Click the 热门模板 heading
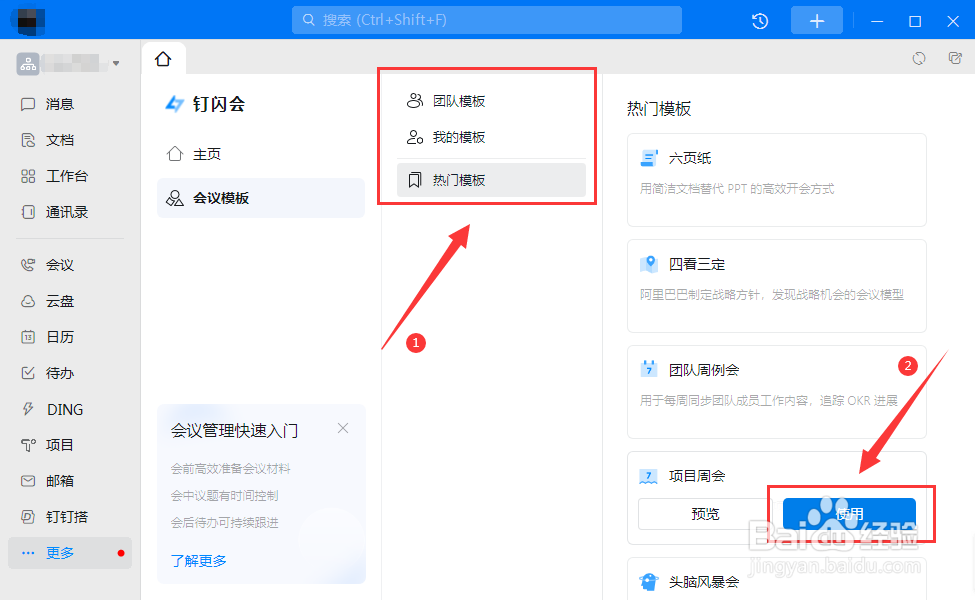Image resolution: width=975 pixels, height=600 pixels. [x=658, y=109]
